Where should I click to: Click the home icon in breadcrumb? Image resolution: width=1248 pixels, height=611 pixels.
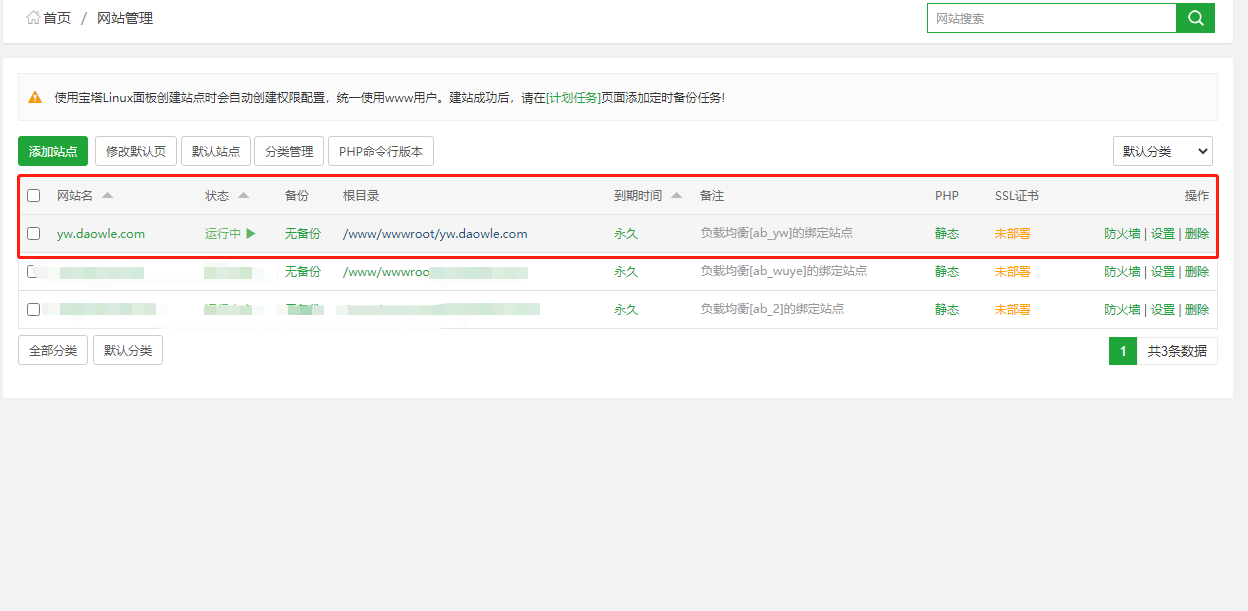click(x=34, y=18)
